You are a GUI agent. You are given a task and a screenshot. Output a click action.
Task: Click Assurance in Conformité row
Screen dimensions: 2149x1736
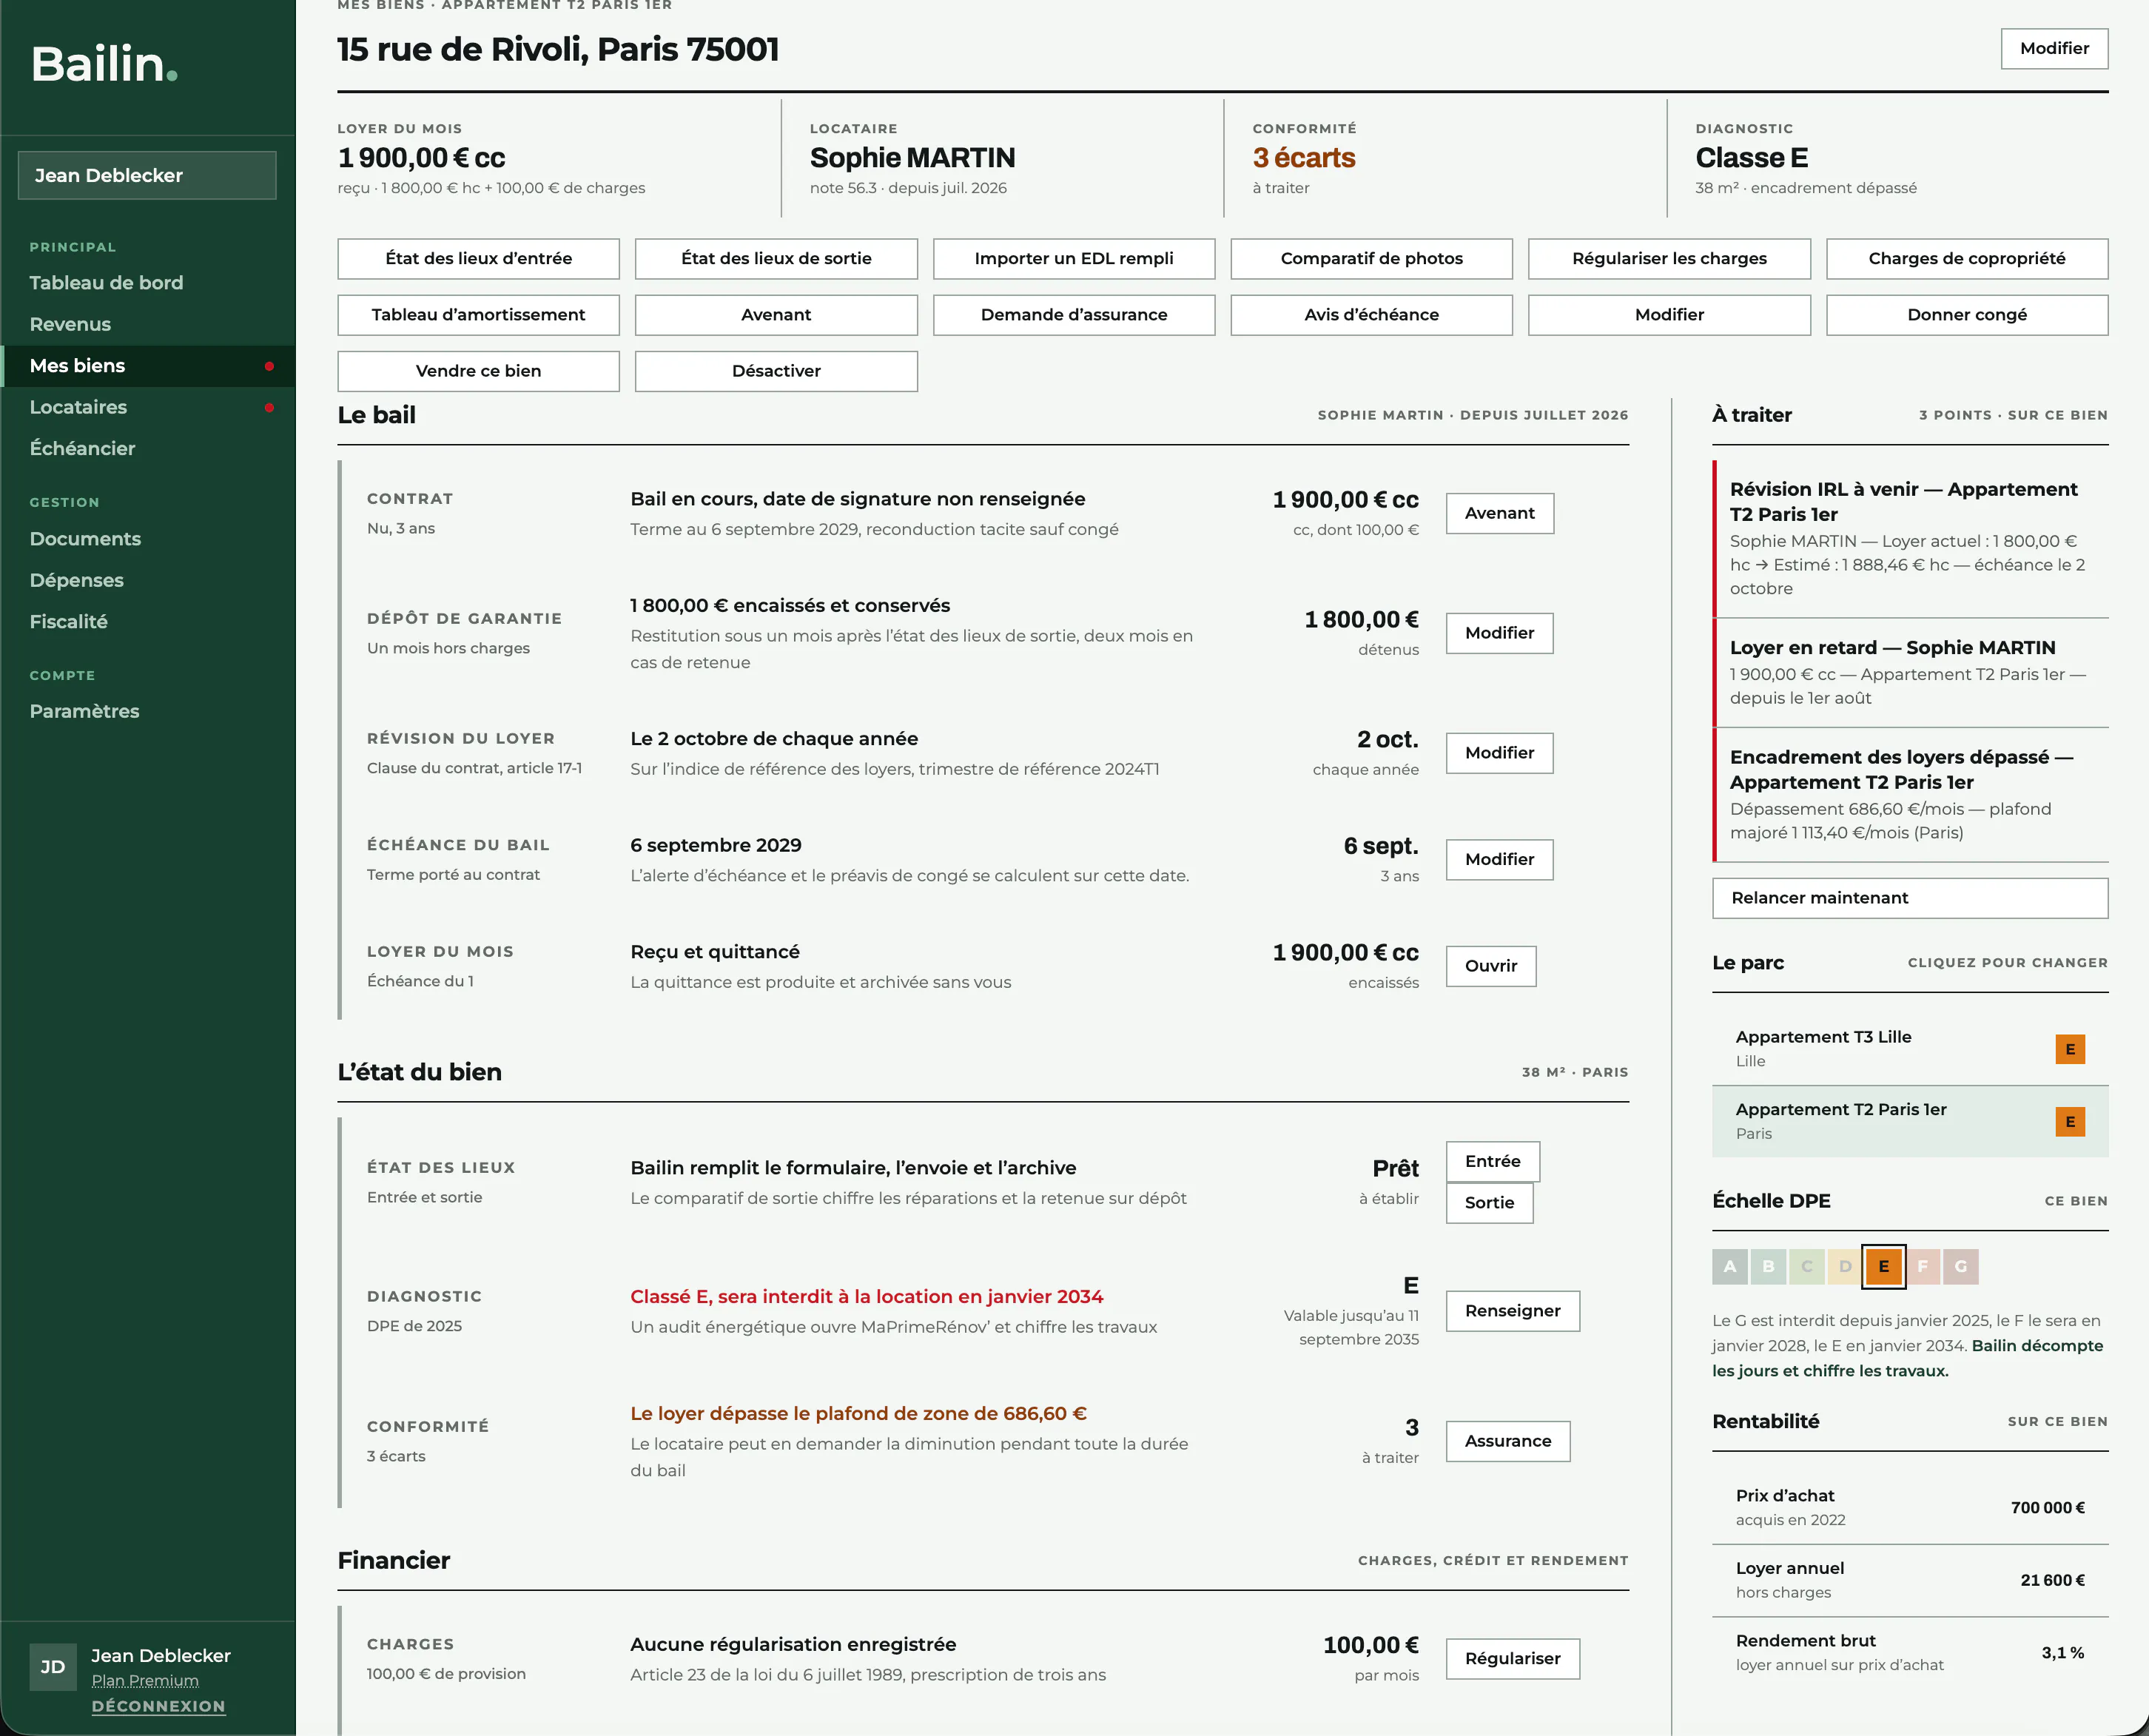click(1508, 1441)
